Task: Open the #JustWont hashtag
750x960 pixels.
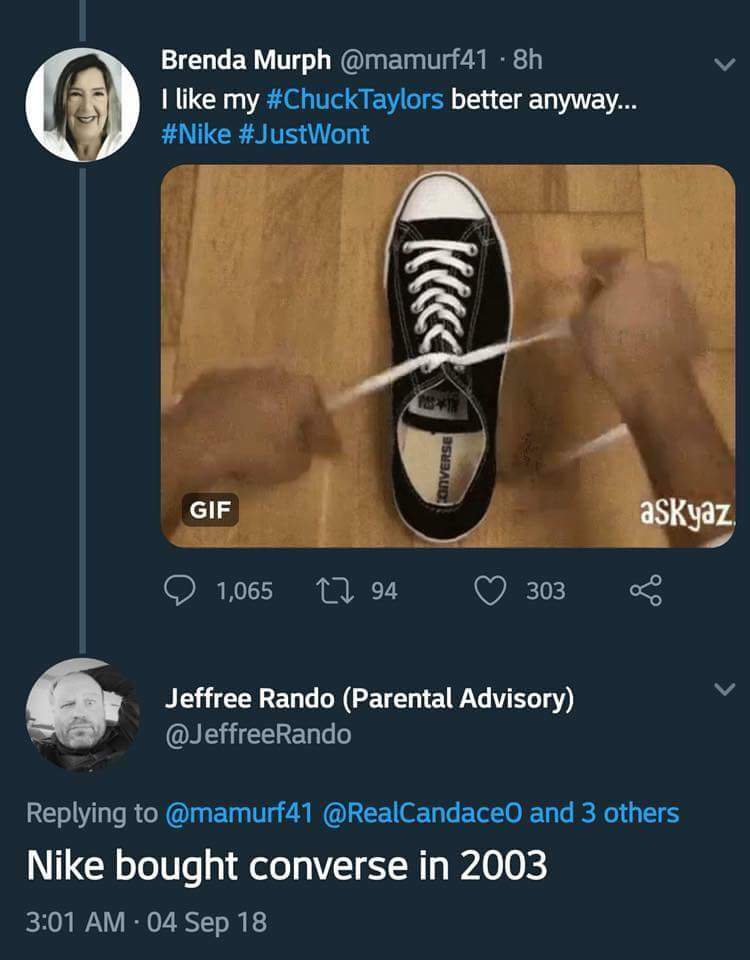Action: tap(304, 133)
